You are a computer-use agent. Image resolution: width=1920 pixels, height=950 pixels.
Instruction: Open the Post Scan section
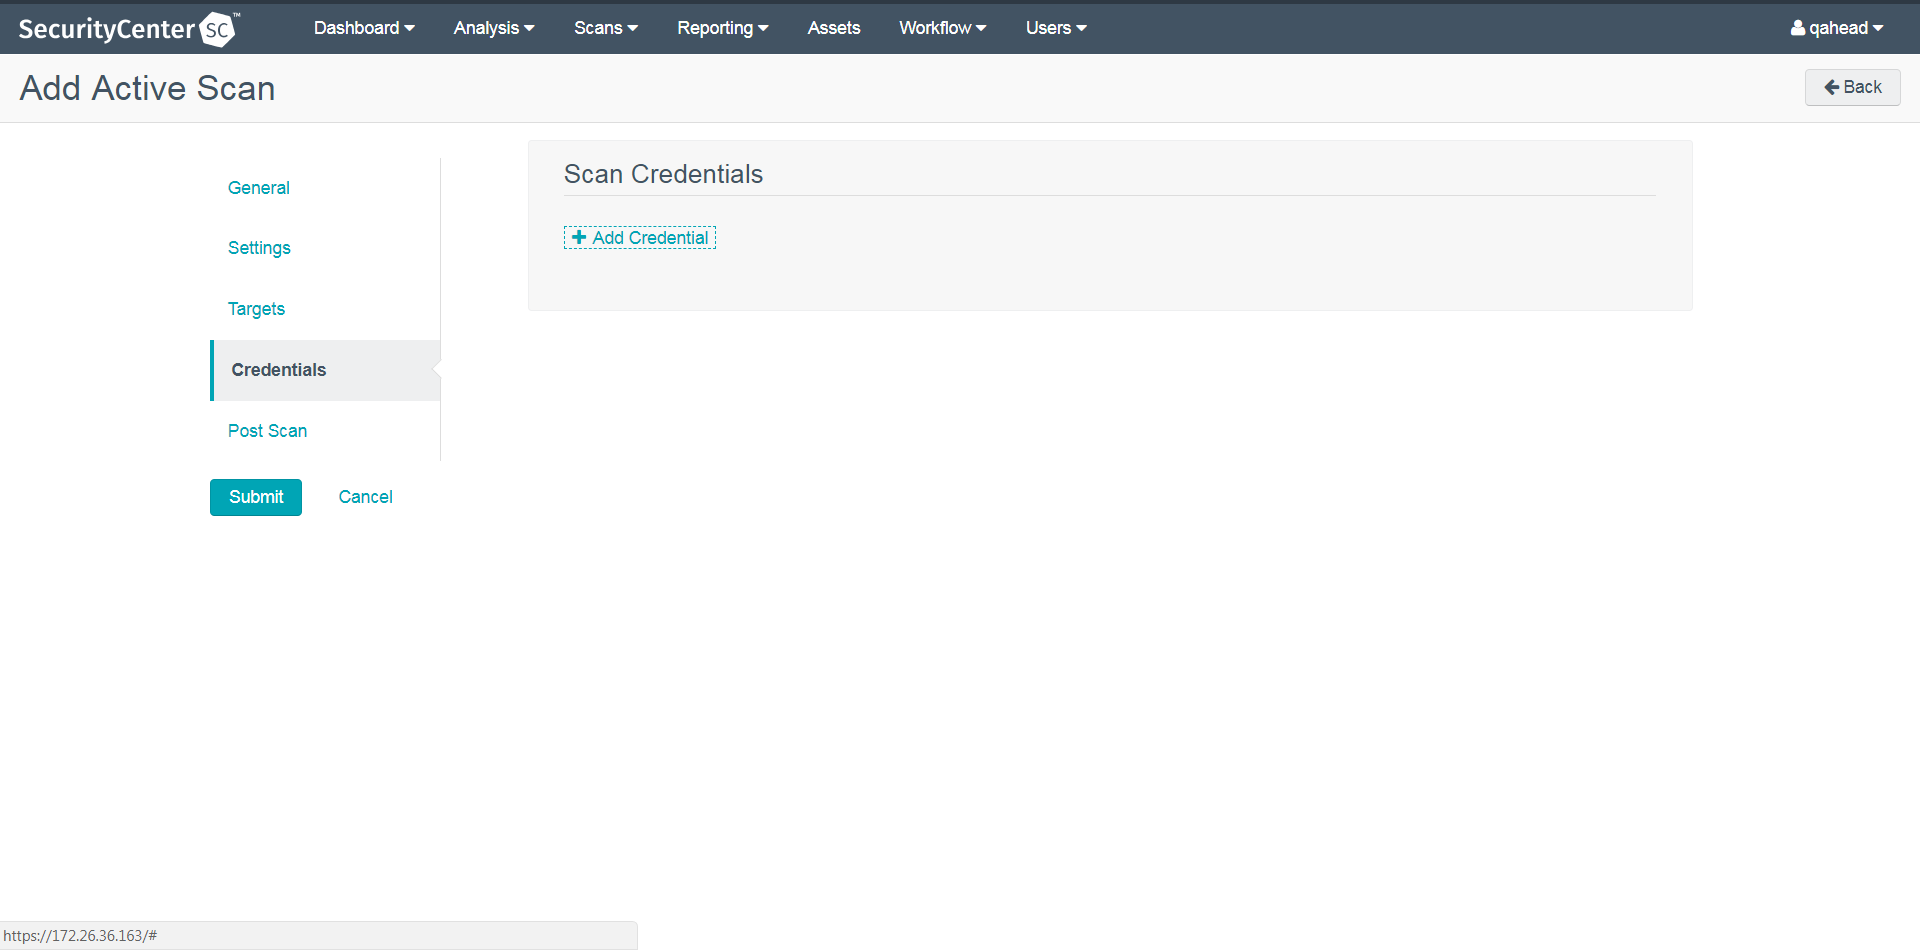pyautogui.click(x=267, y=431)
